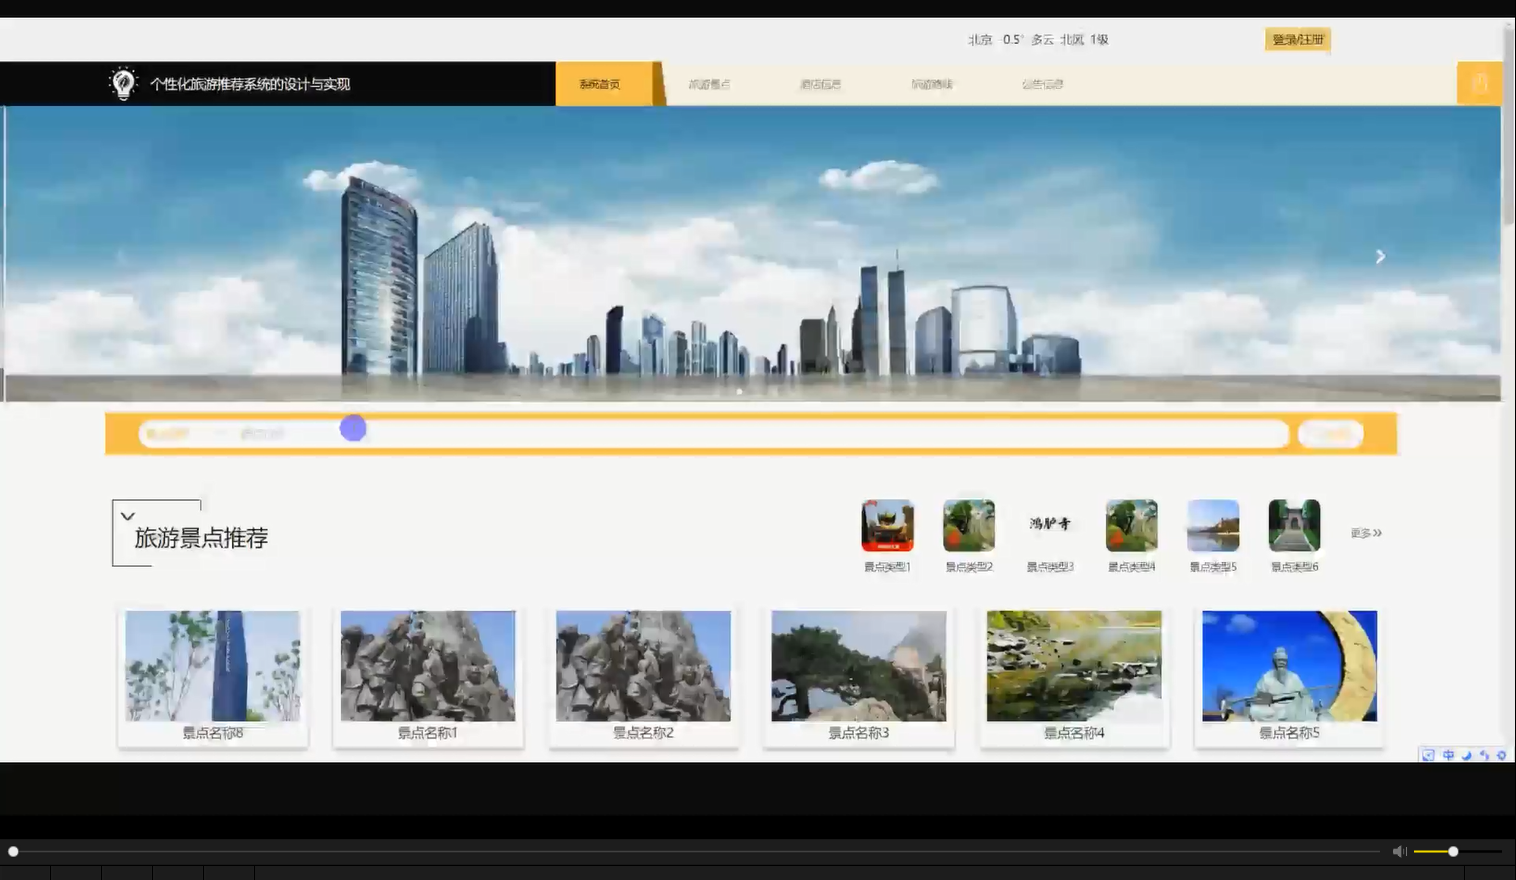Open input method settings gear icon
1516x880 pixels.
[1501, 755]
